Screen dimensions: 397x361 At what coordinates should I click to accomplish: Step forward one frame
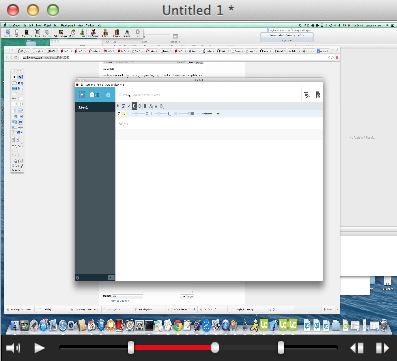pyautogui.click(x=382, y=348)
